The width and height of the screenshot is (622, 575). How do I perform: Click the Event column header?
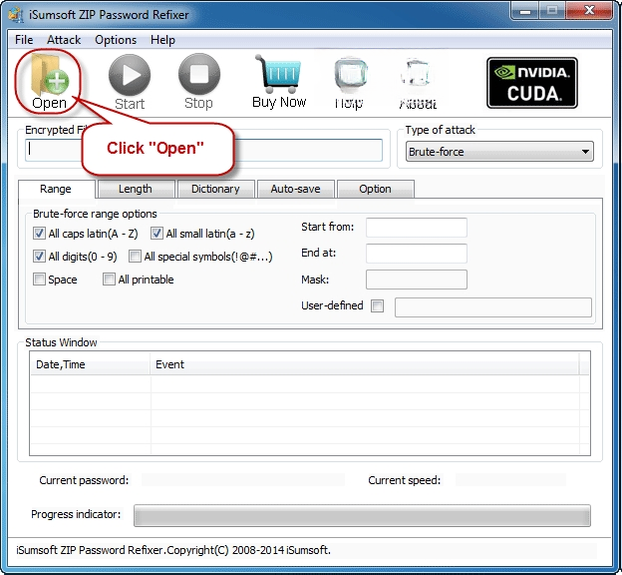pos(364,364)
